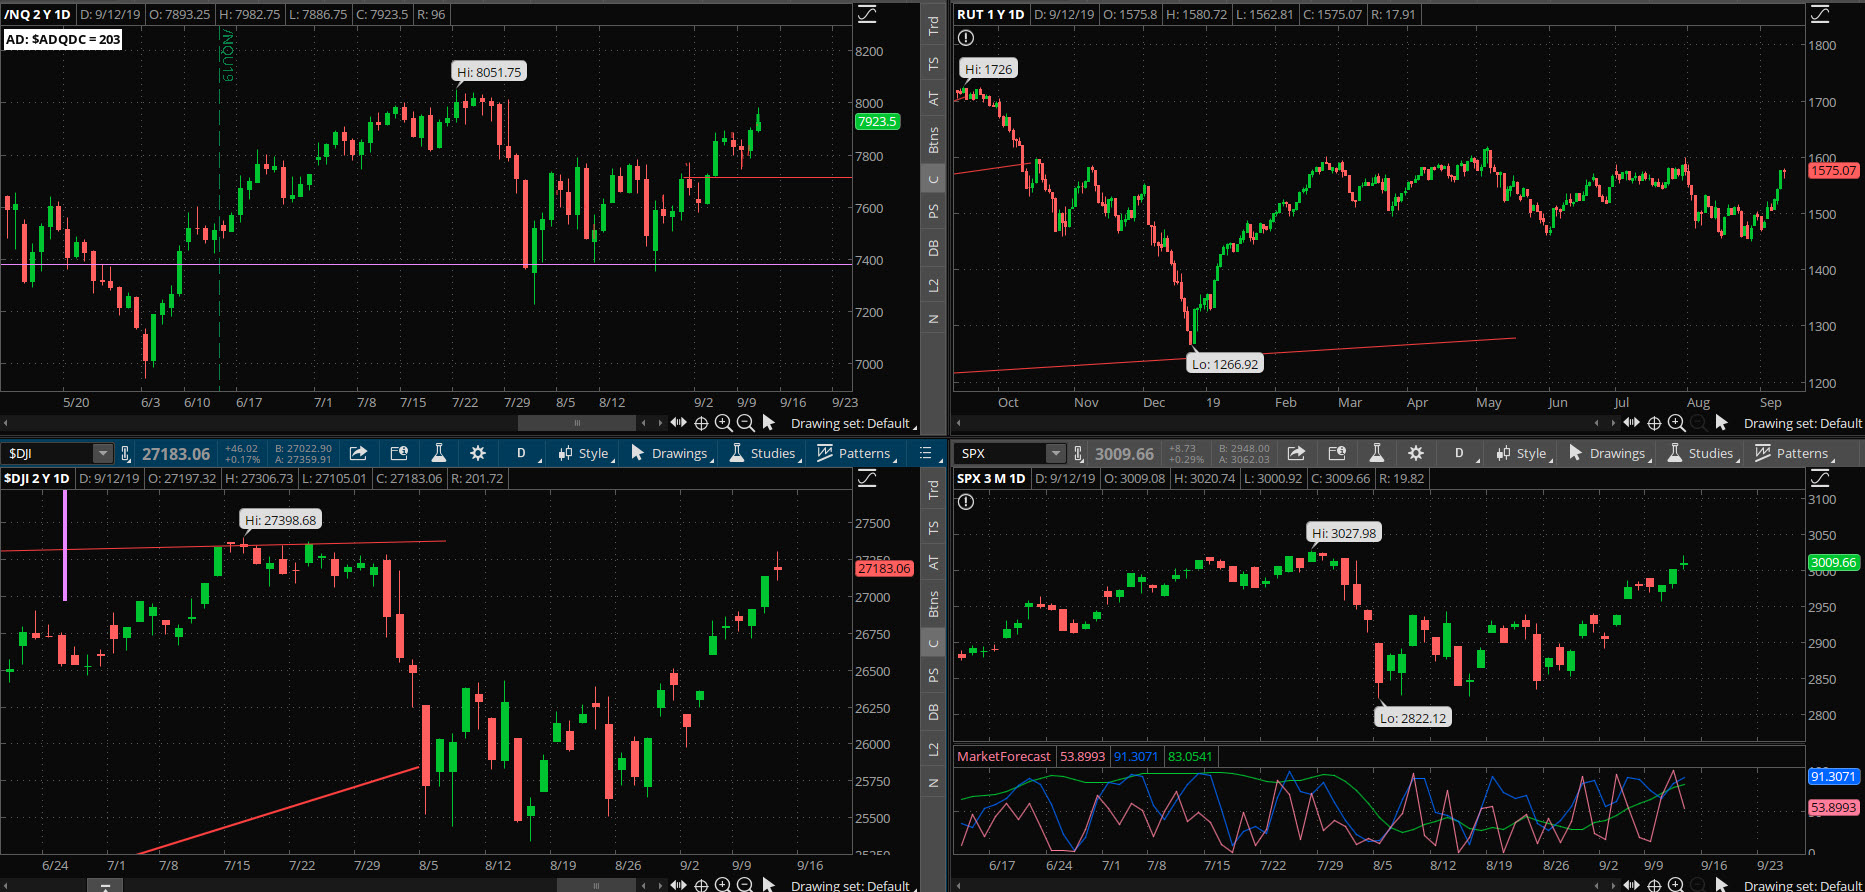Toggle the PS side tab beside the /NQ chart
Screen dimensions: 1865x892
tap(933, 211)
